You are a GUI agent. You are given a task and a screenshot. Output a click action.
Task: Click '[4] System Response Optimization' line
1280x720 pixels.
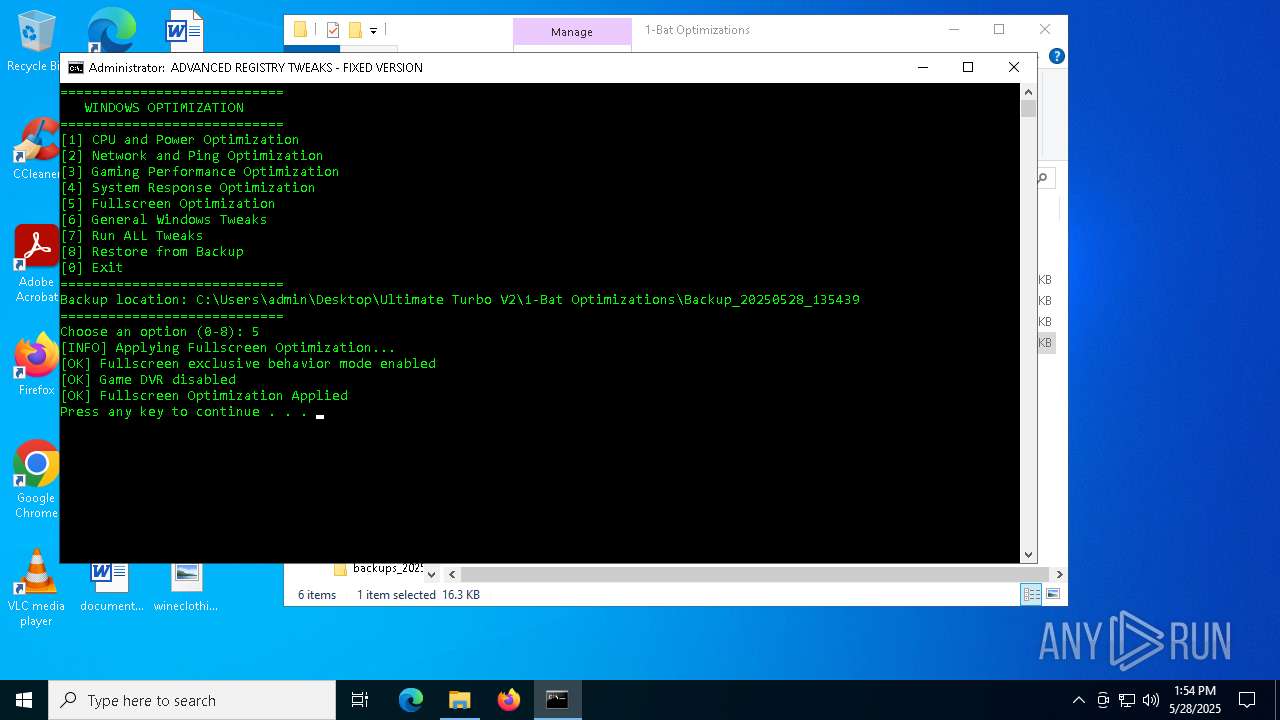pyautogui.click(x=188, y=188)
